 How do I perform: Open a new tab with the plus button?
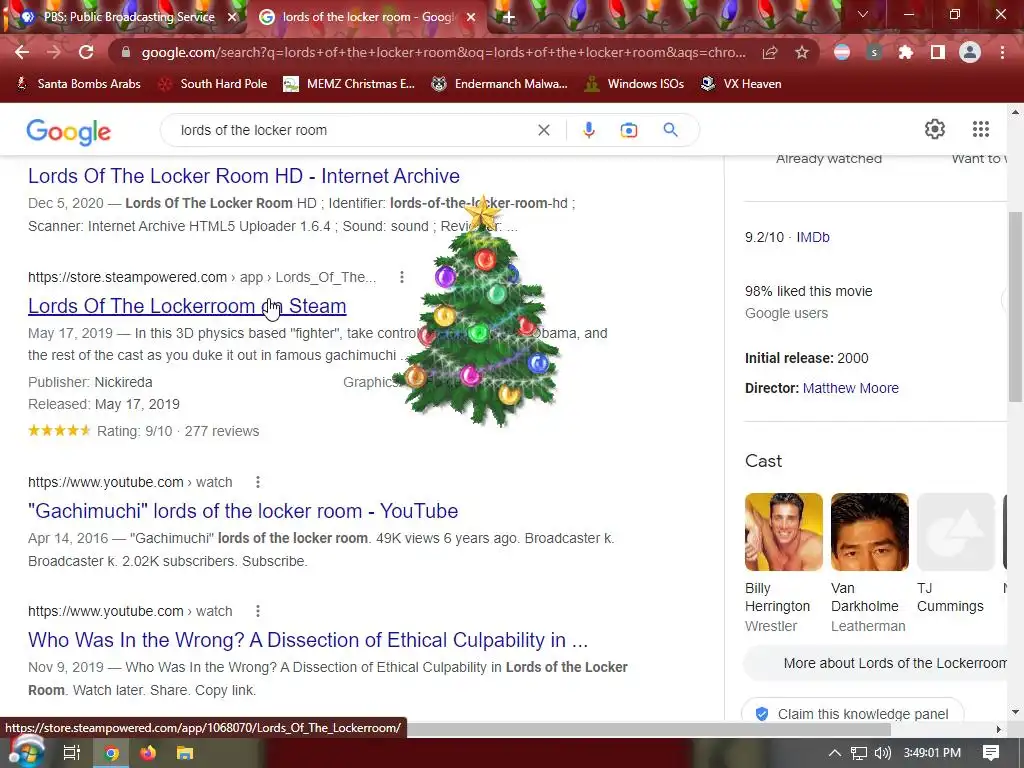point(509,18)
